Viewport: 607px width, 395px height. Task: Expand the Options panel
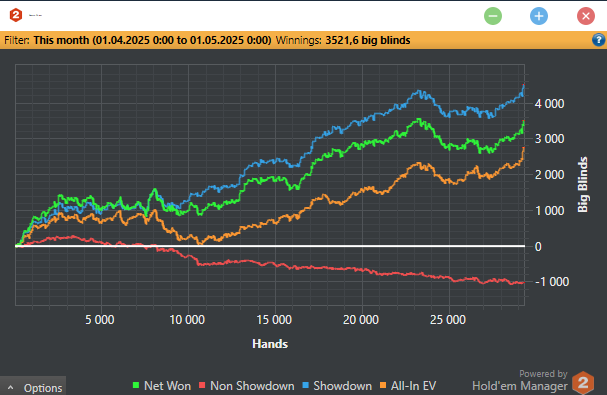tap(33, 387)
